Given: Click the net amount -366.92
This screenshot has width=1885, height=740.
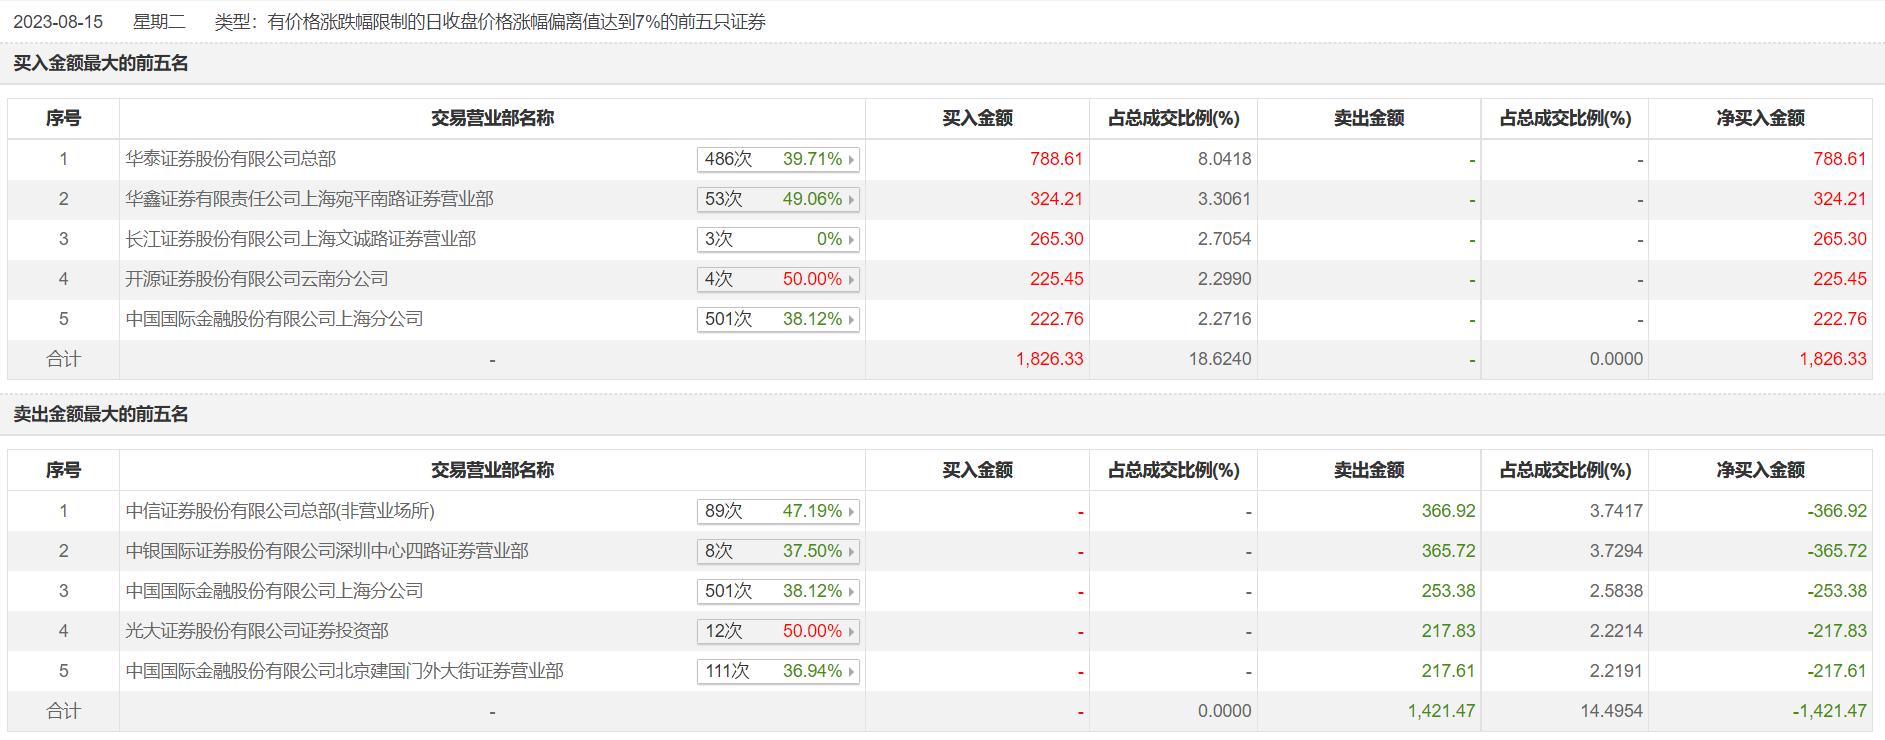Looking at the screenshot, I should (1837, 511).
